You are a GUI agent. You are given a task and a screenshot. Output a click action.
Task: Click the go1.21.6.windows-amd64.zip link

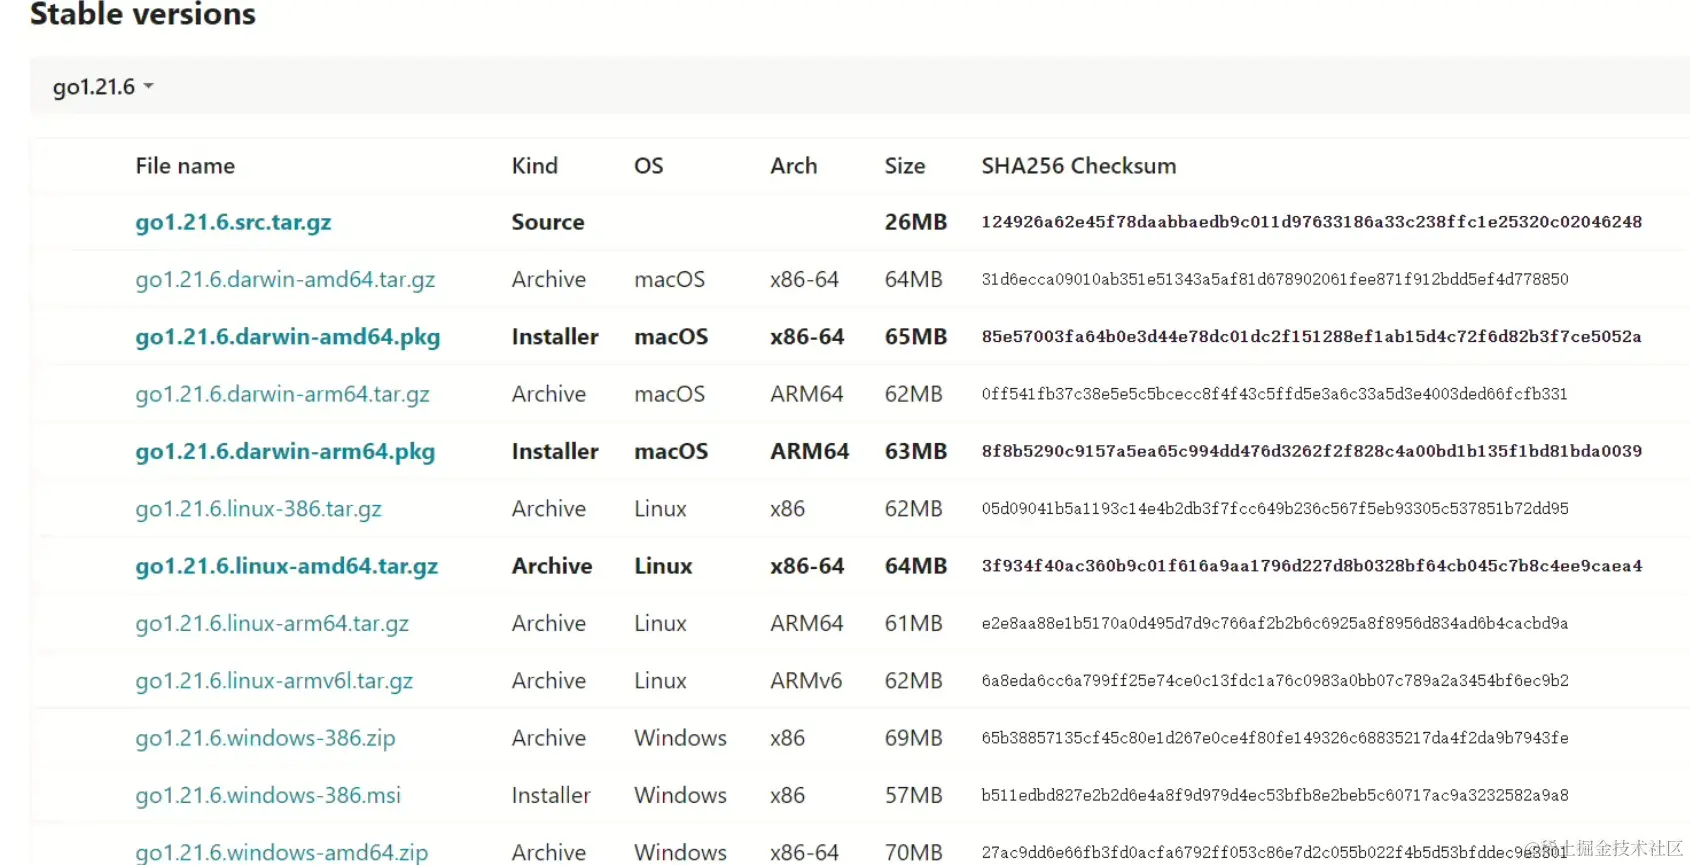click(281, 852)
